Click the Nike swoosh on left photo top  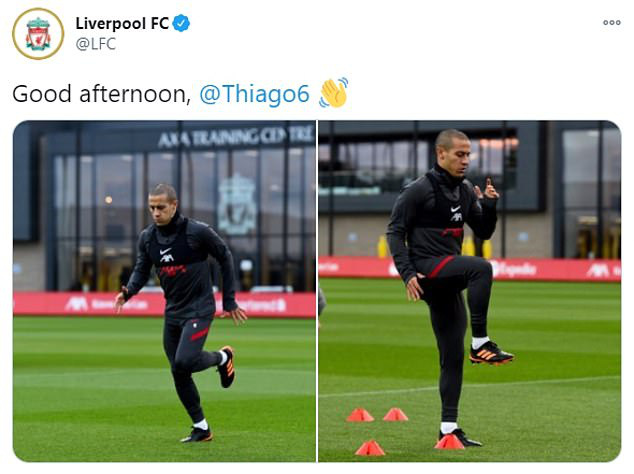(x=166, y=251)
